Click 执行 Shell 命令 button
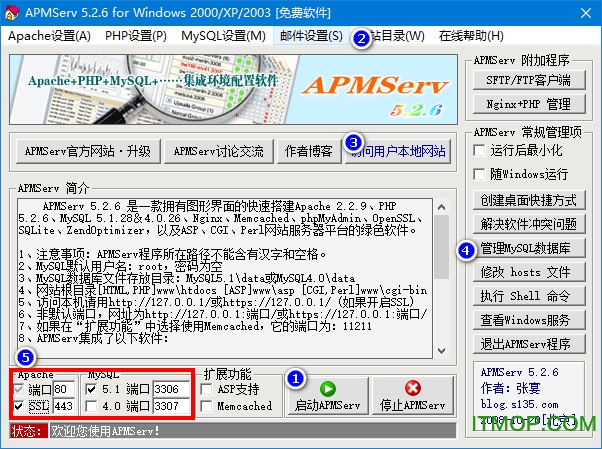The image size is (602, 449). click(529, 296)
